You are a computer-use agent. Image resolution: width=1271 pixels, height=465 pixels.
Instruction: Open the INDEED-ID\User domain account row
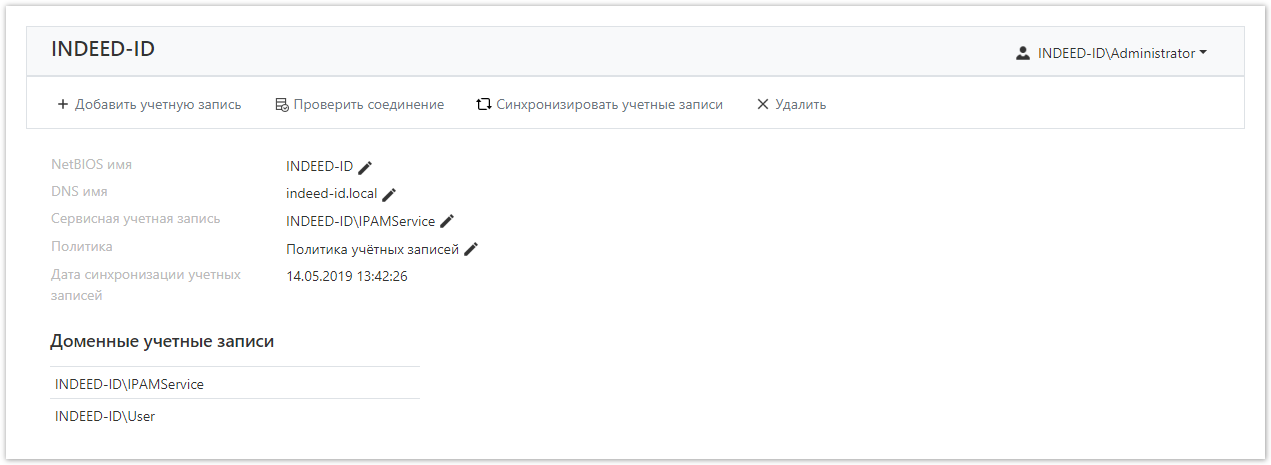(105, 416)
